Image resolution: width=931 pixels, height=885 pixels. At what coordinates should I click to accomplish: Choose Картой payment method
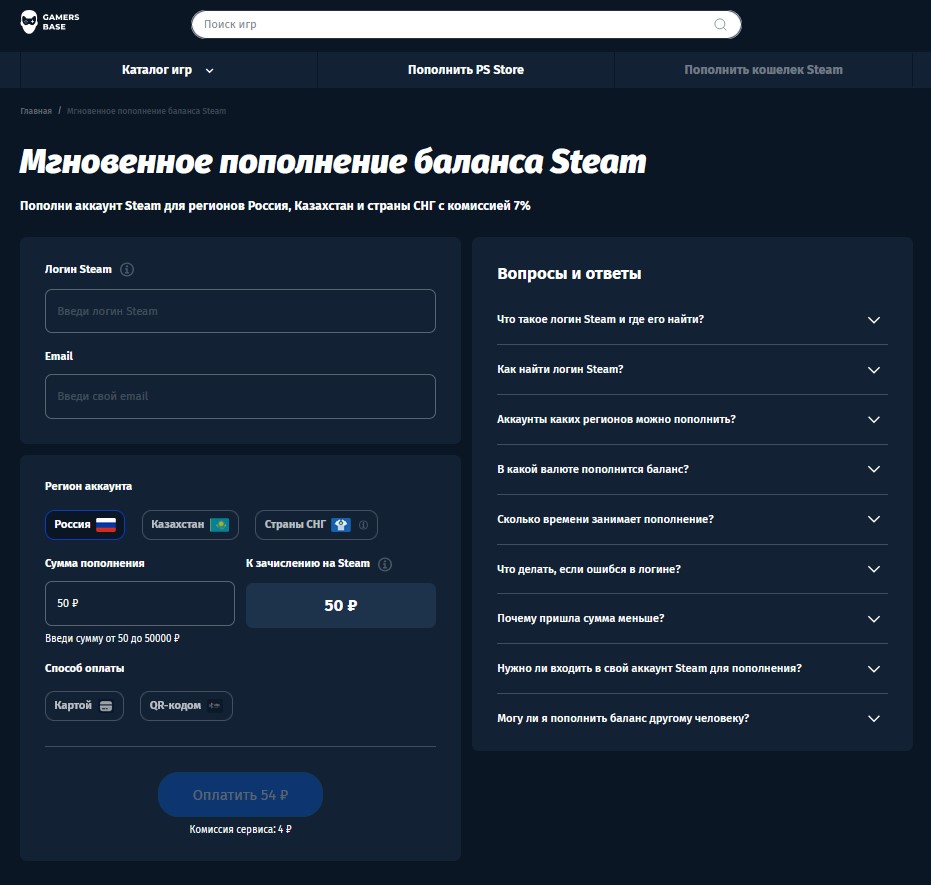pyautogui.click(x=84, y=706)
